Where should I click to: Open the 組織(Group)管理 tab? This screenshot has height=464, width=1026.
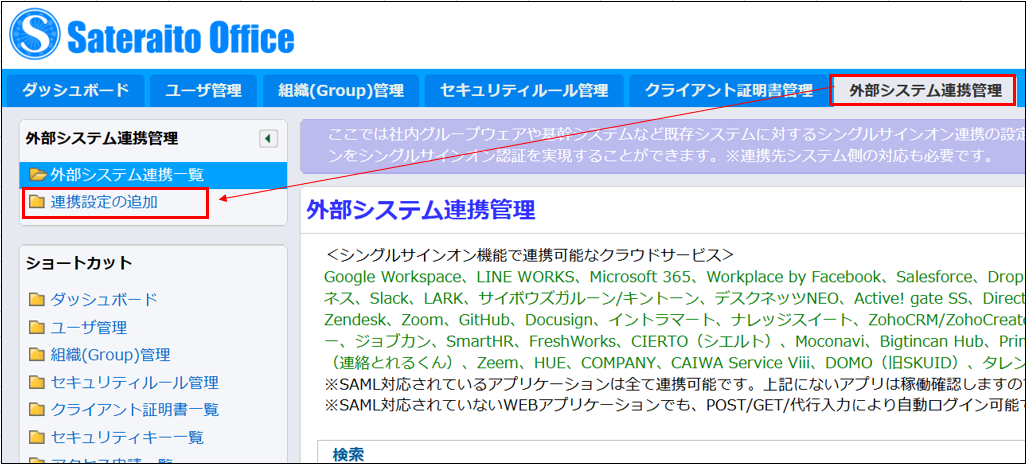point(340,90)
